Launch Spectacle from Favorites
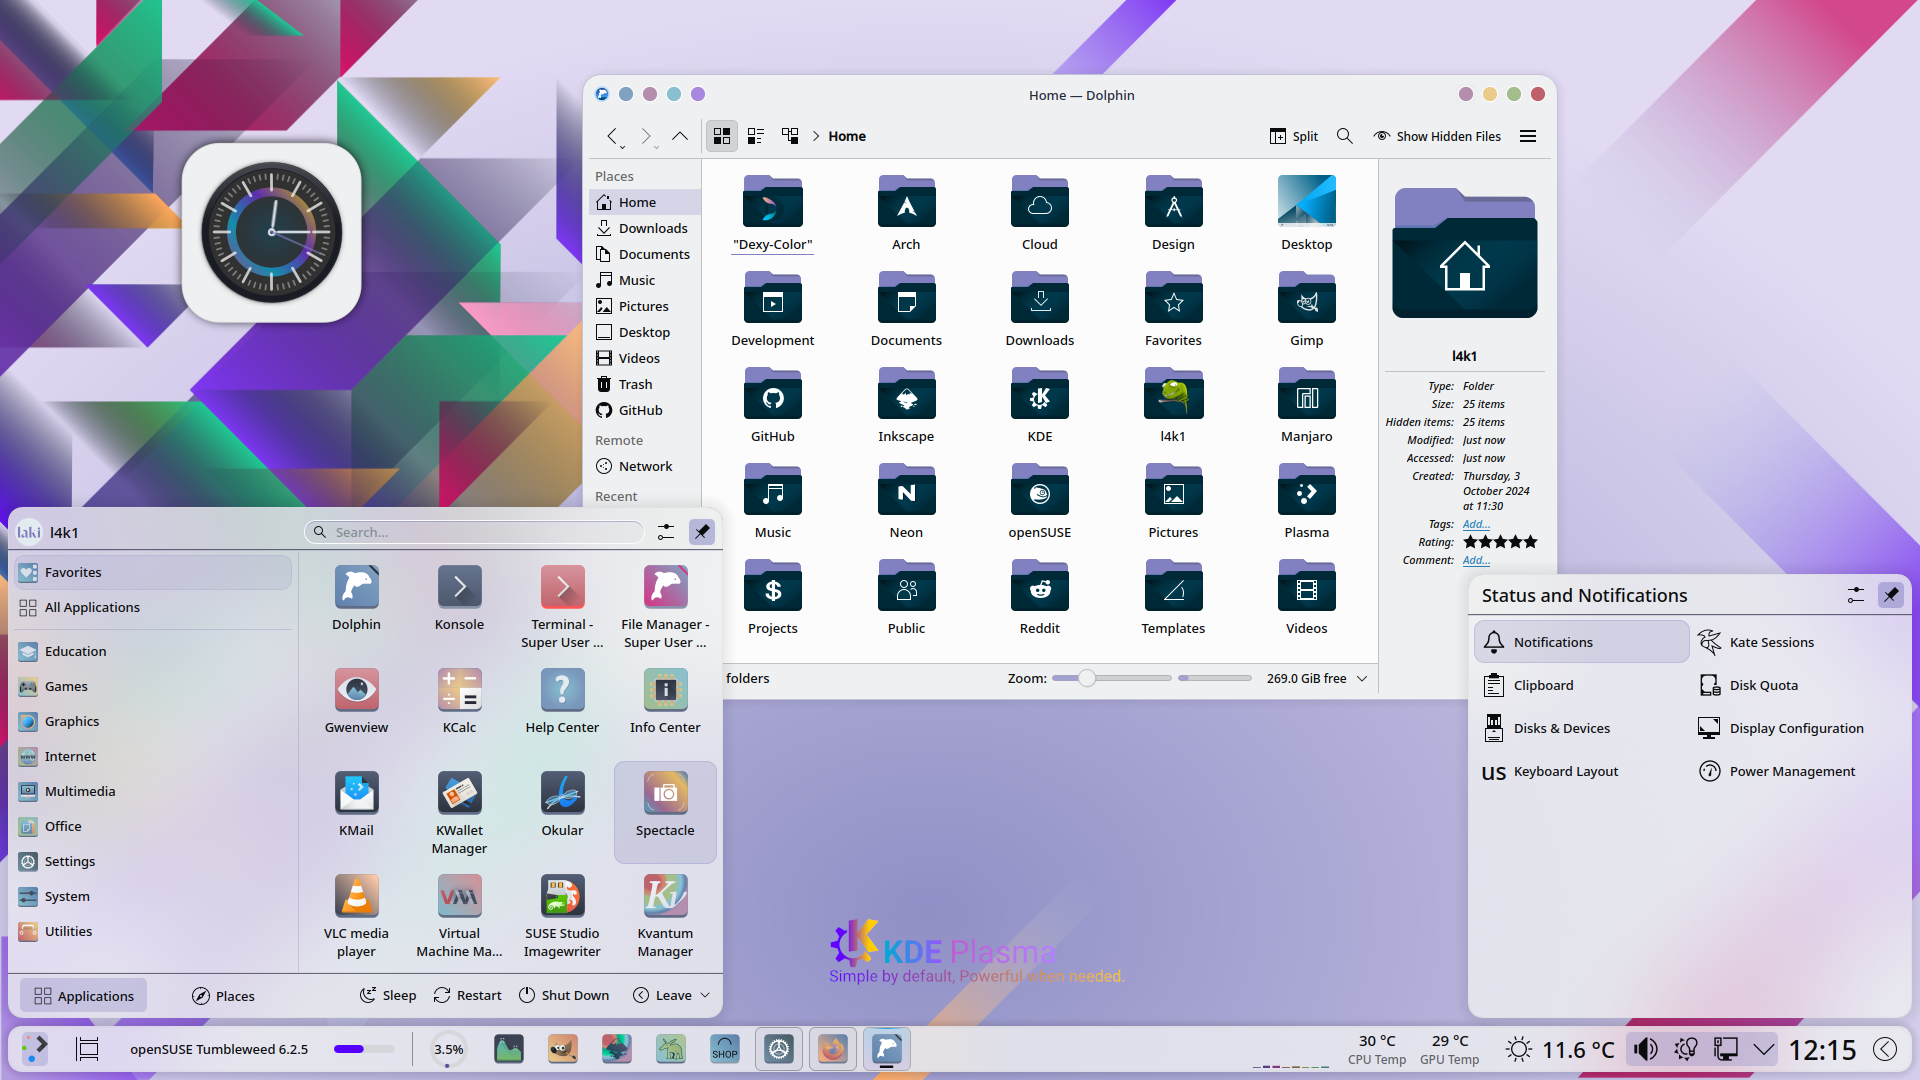Image resolution: width=1920 pixels, height=1080 pixels. click(665, 811)
